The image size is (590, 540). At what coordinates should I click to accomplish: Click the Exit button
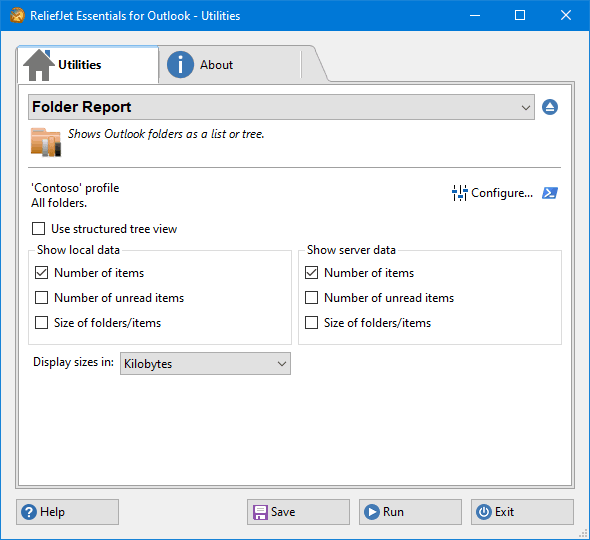coord(522,512)
